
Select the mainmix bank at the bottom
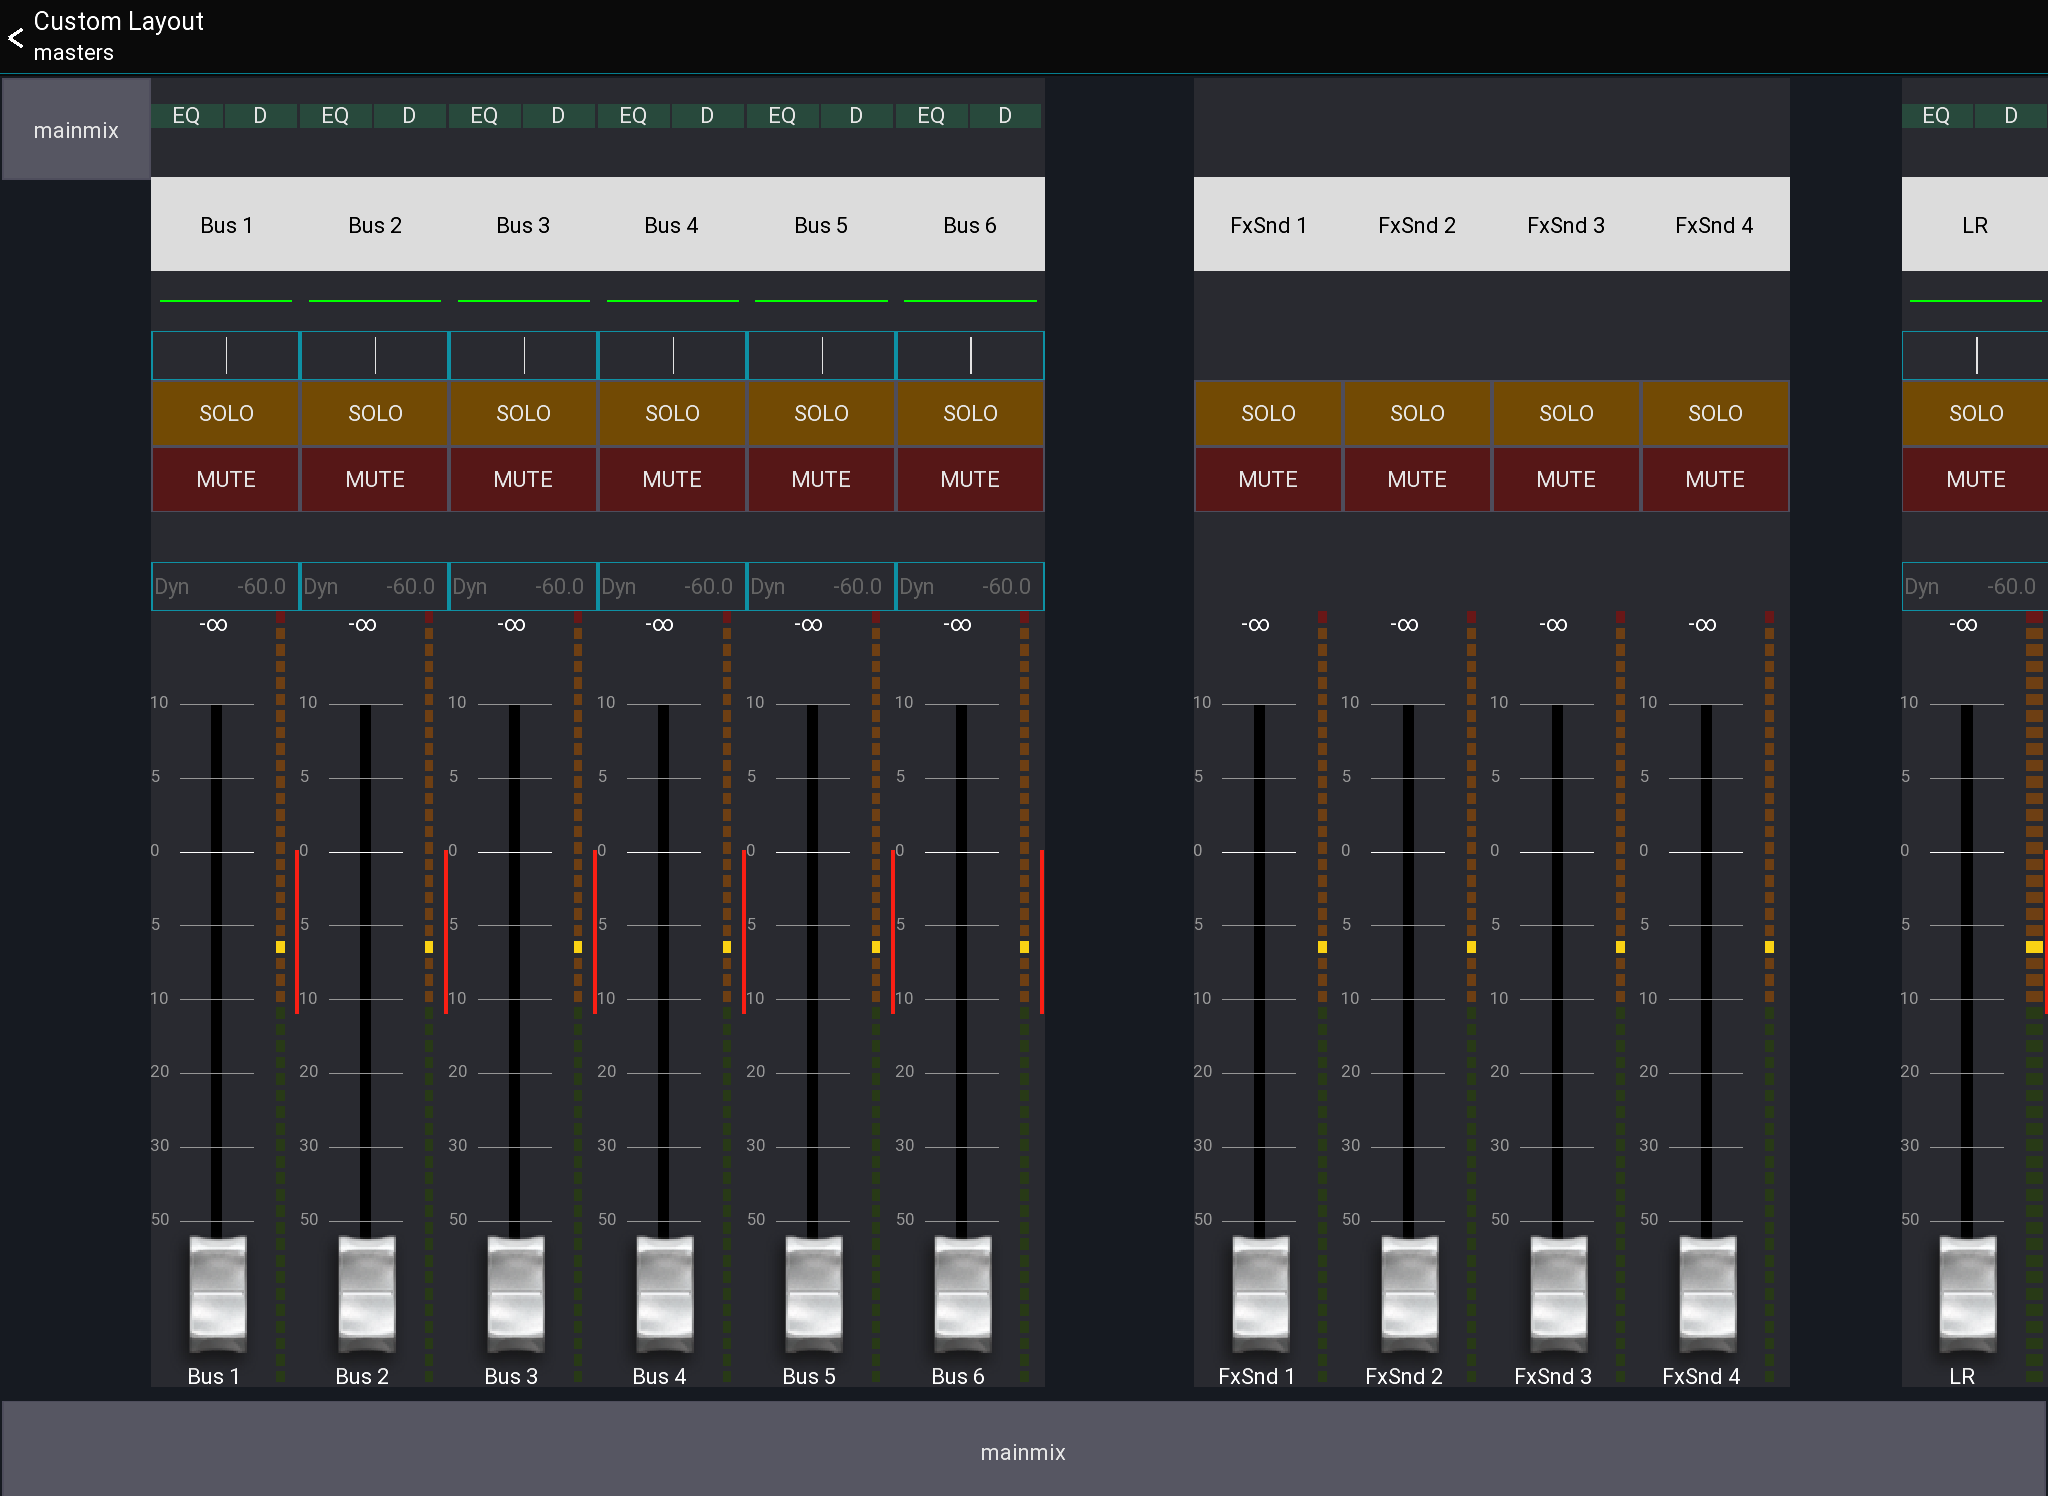coord(1022,1452)
